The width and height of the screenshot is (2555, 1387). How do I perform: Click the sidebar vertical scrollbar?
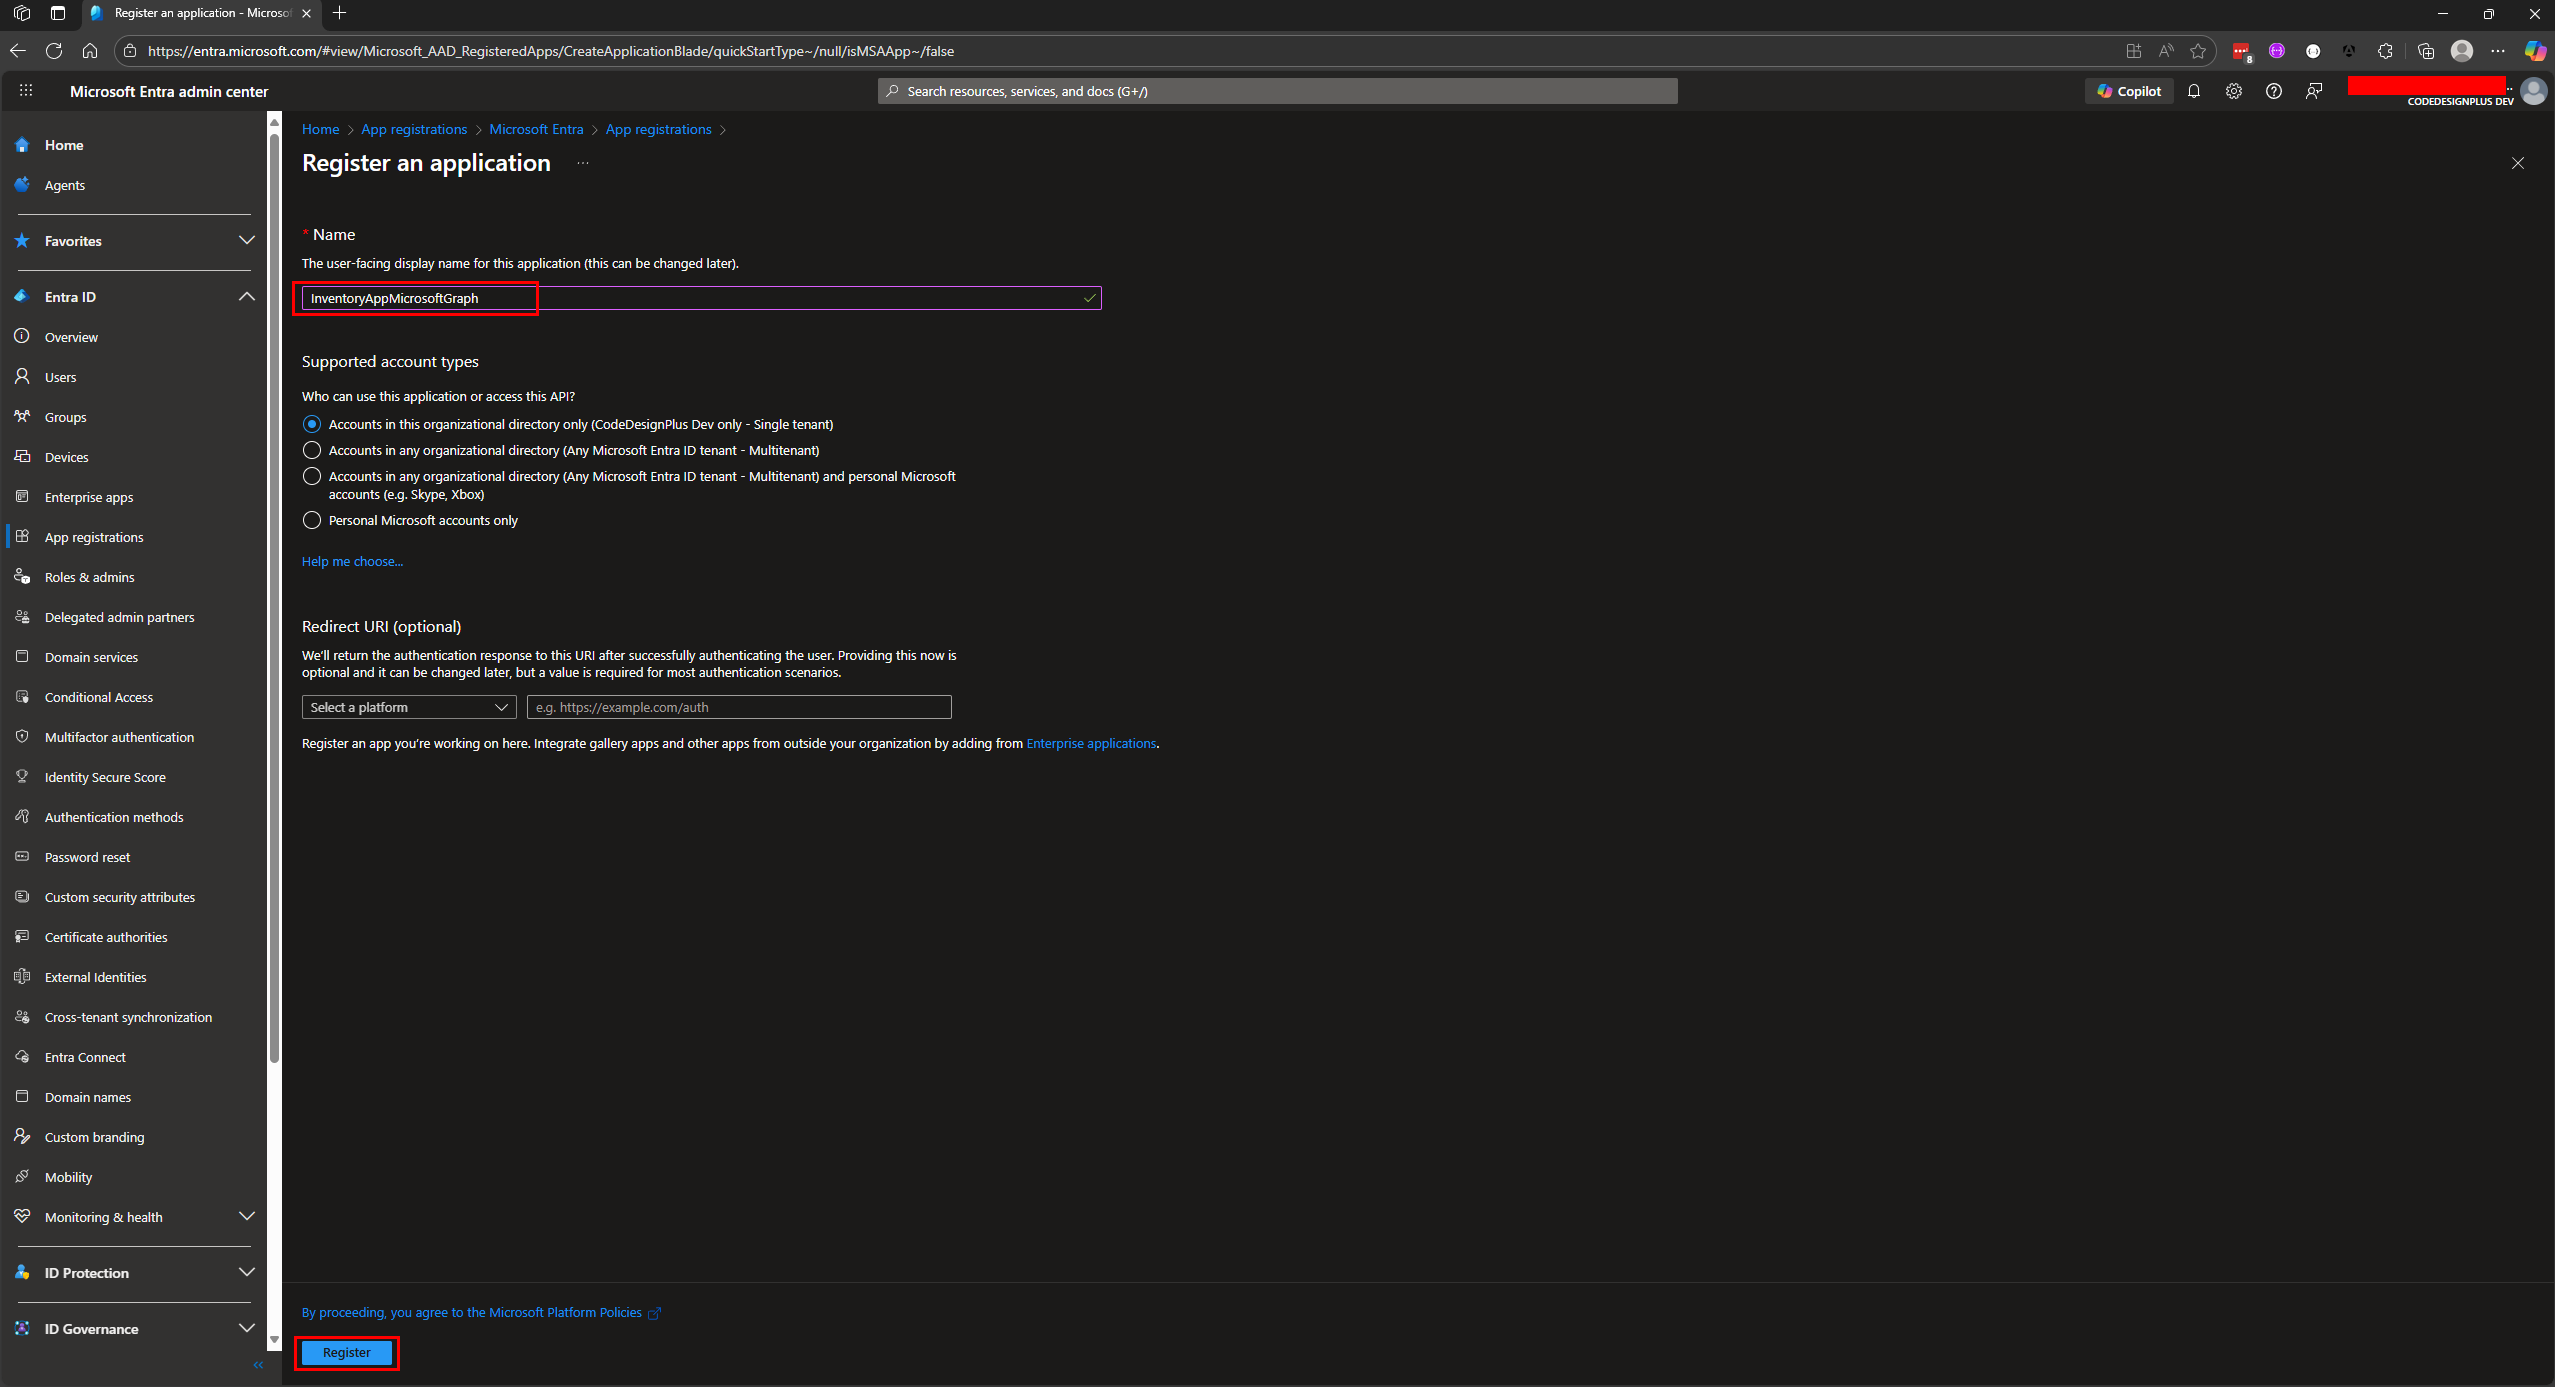pyautogui.click(x=274, y=598)
